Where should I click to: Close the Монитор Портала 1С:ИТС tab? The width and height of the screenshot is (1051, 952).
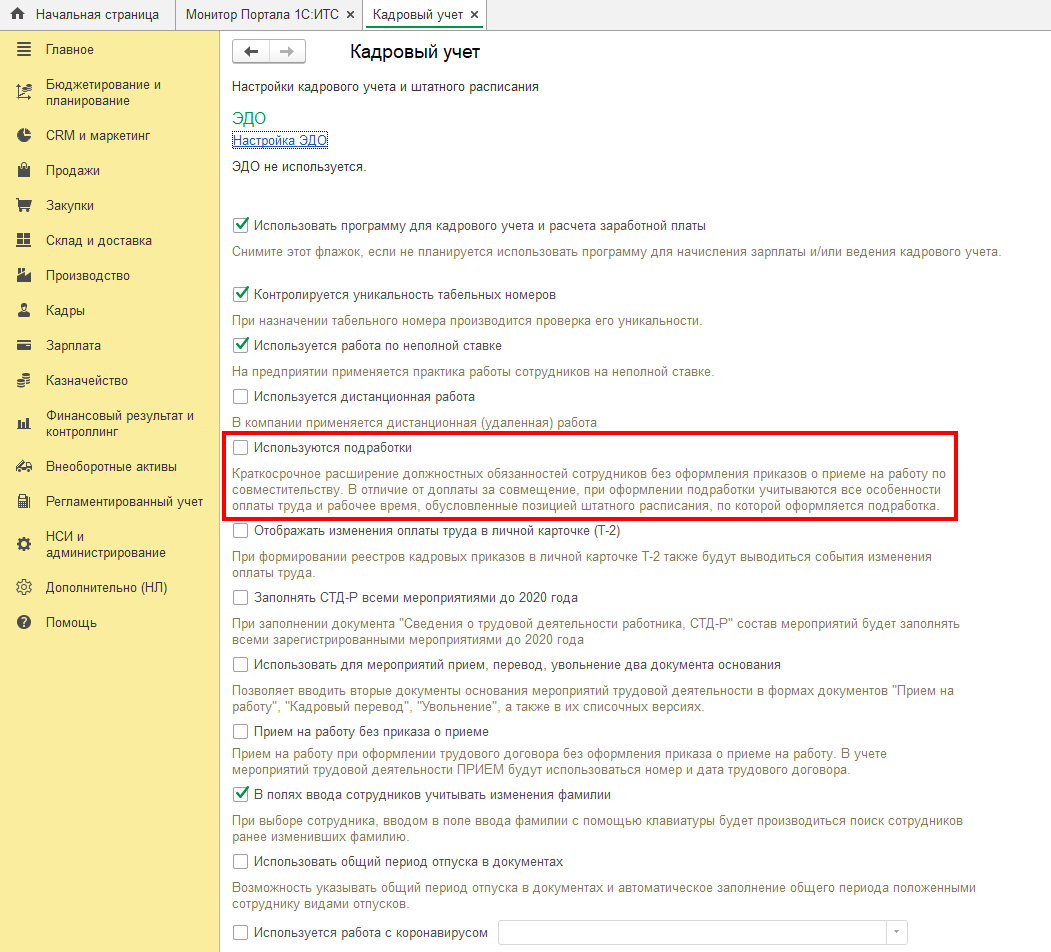click(350, 15)
